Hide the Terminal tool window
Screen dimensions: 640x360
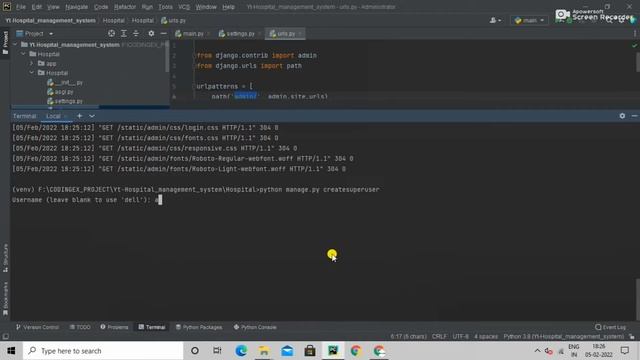[x=634, y=116]
